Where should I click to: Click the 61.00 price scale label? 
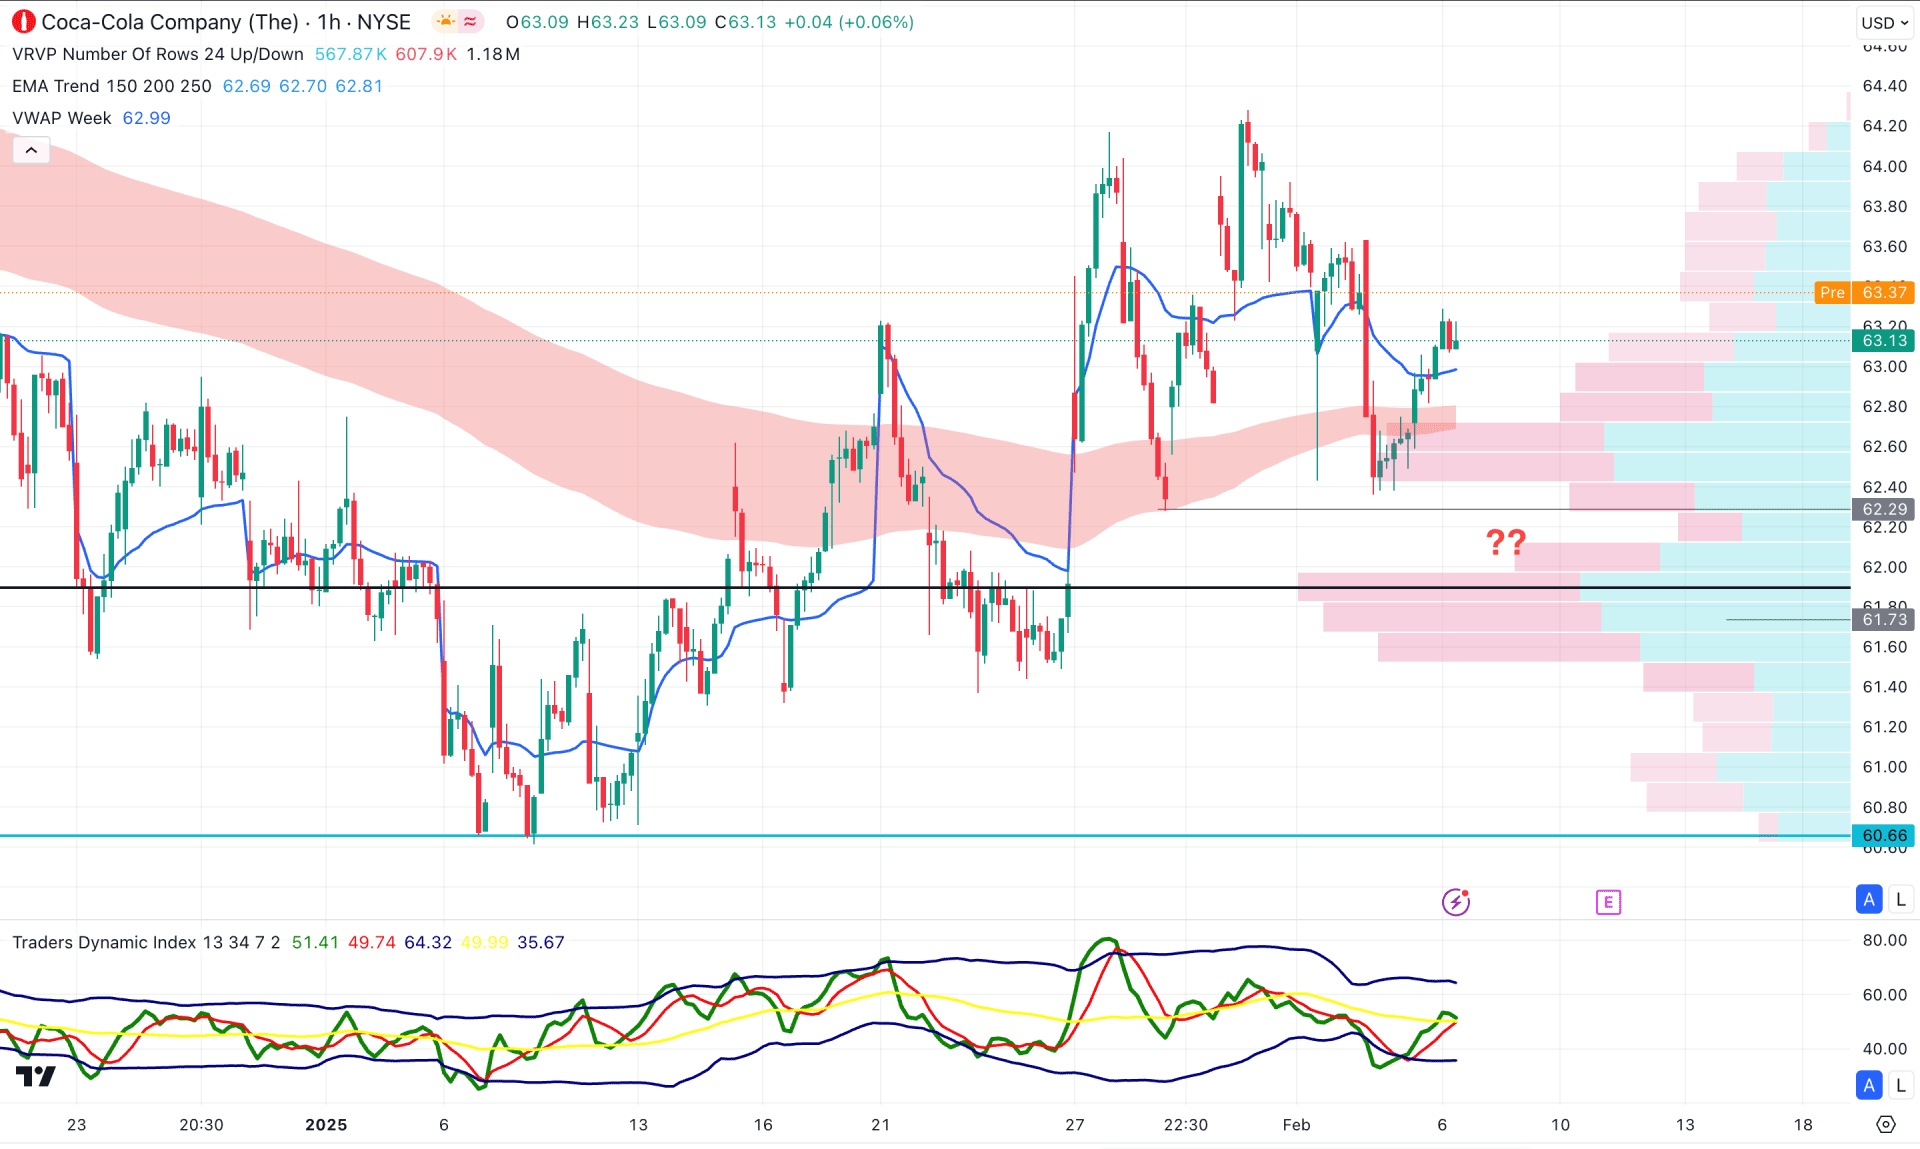point(1884,766)
